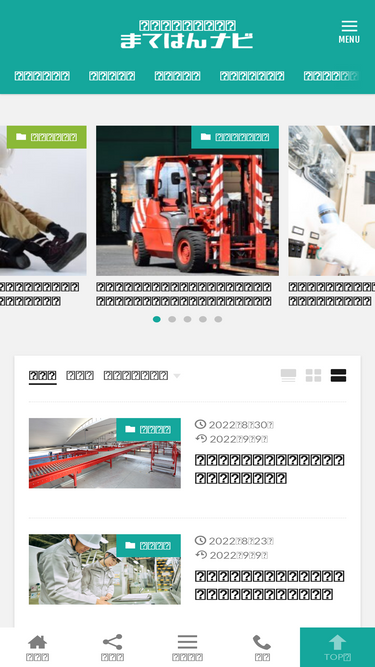Open the hamburger MENU icon in header
This screenshot has width=375, height=667.
click(x=349, y=32)
